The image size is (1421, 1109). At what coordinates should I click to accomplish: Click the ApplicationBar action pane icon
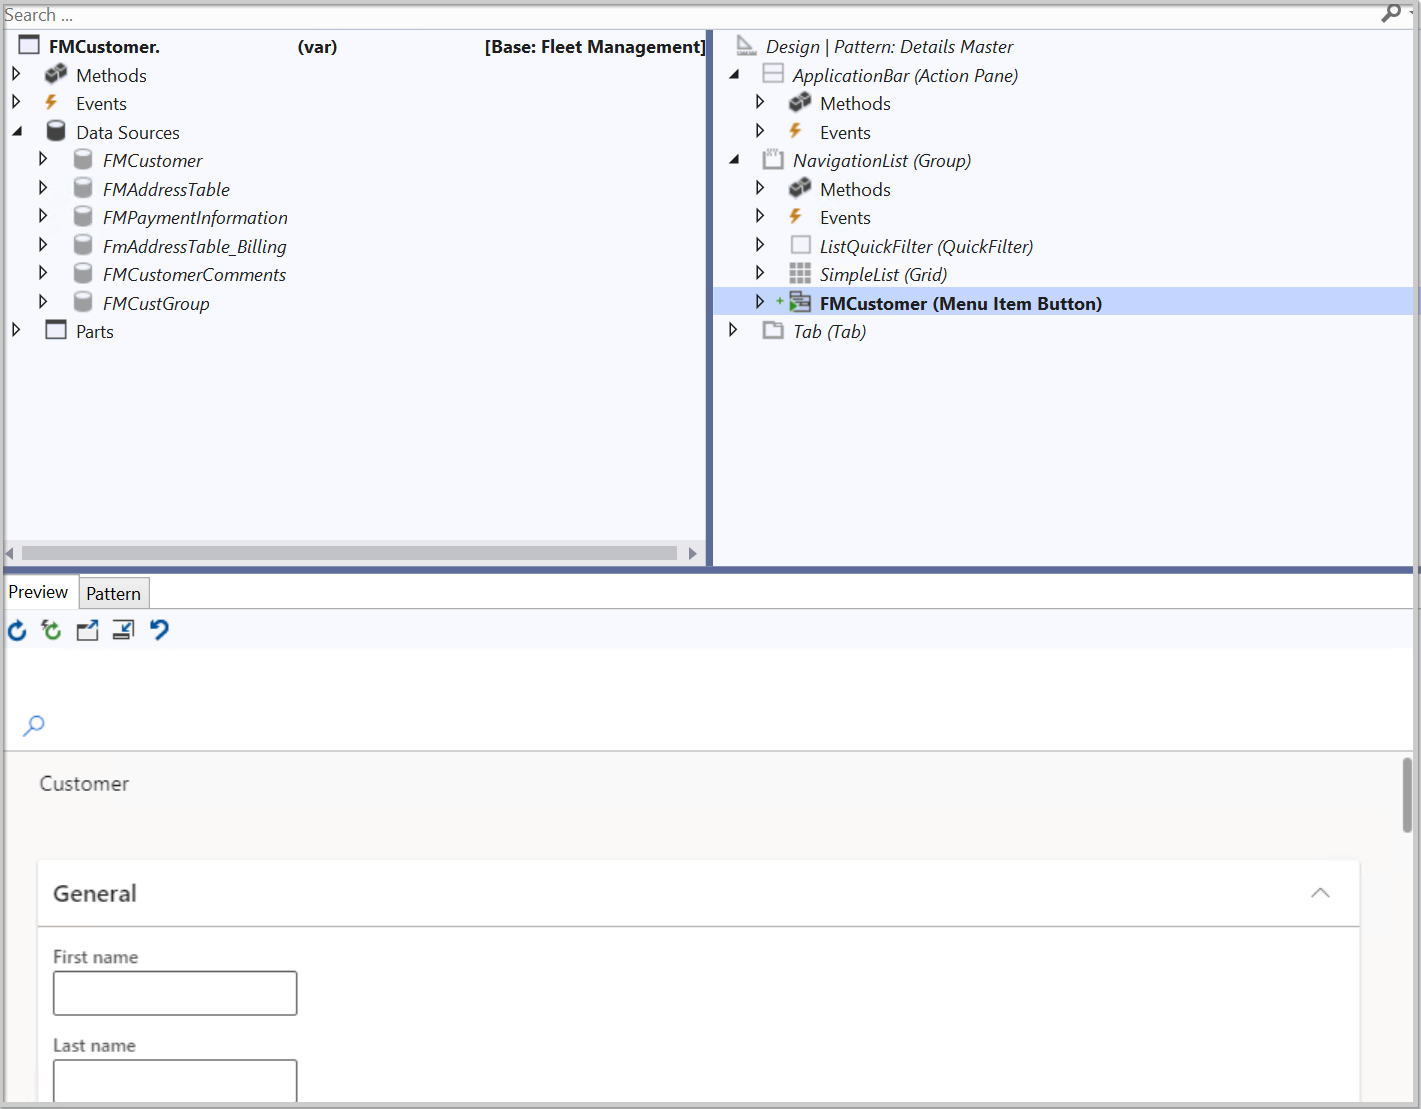[x=773, y=74]
